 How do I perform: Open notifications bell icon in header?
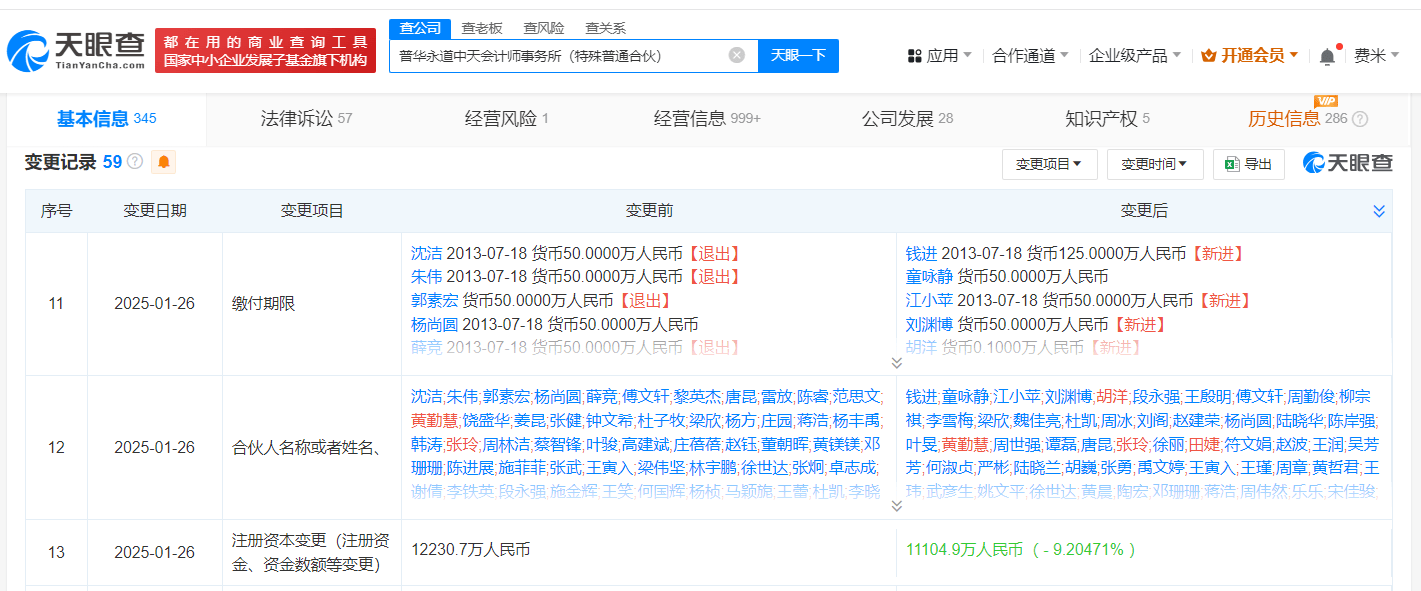point(1327,56)
